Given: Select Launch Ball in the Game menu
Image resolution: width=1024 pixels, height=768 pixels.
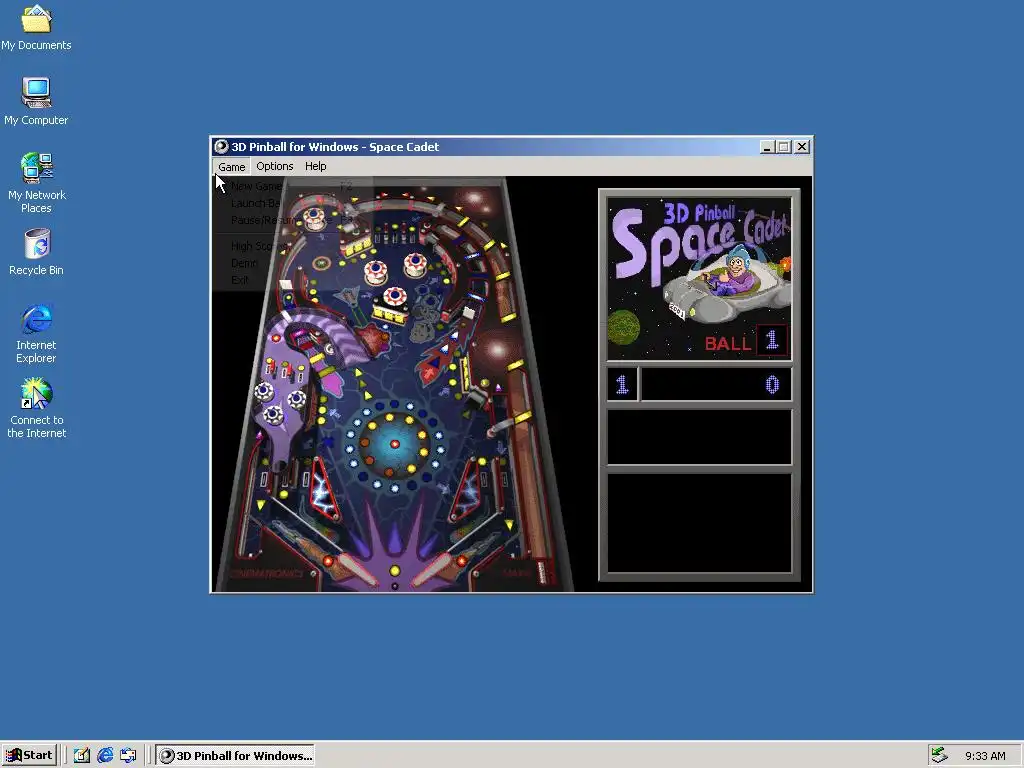Looking at the screenshot, I should (293, 203).
